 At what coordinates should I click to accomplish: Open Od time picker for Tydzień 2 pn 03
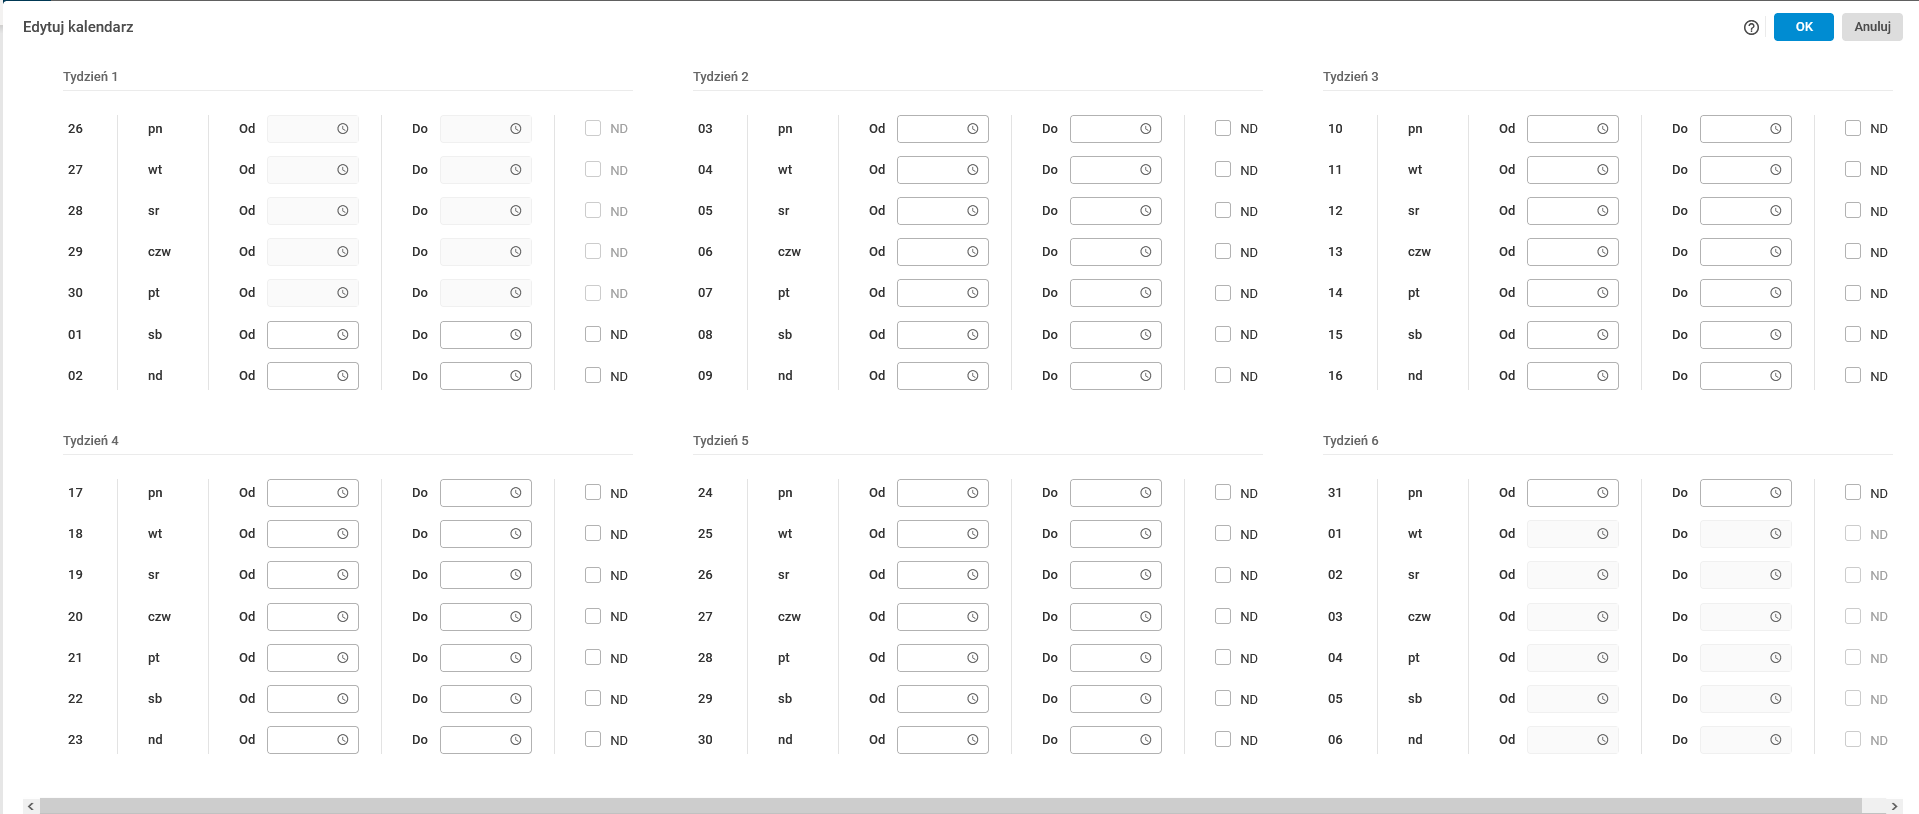973,129
